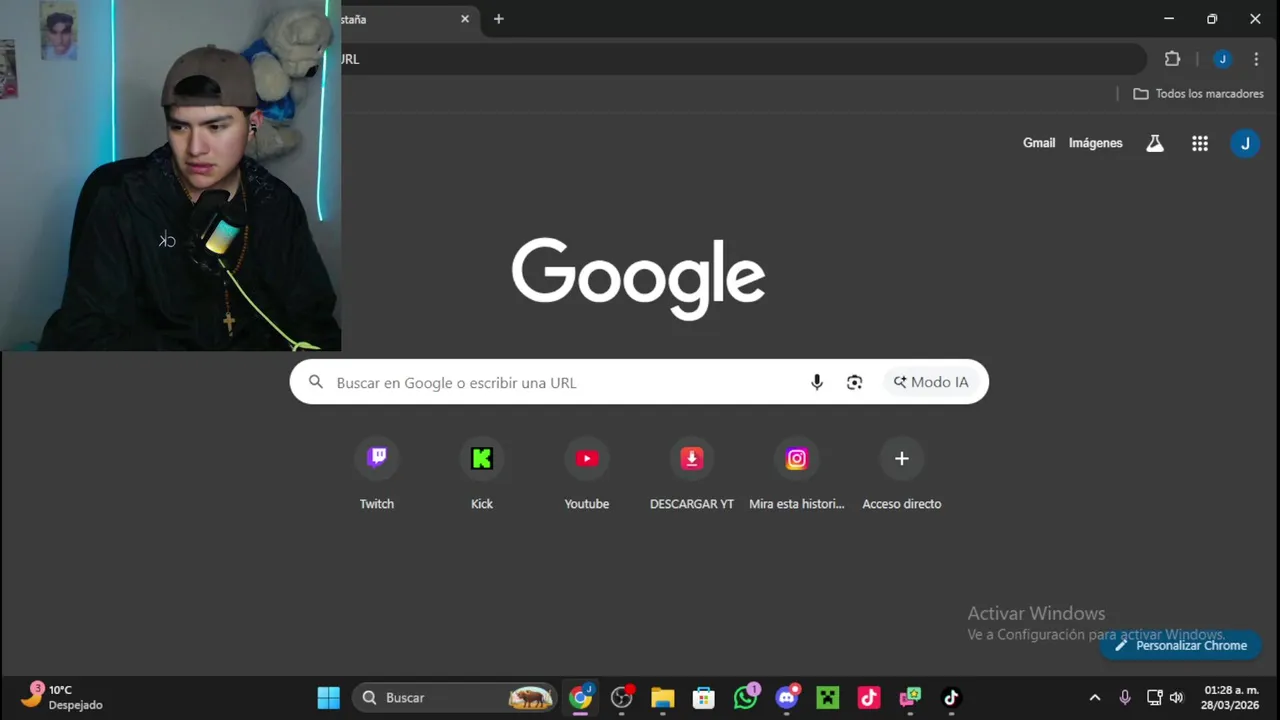Open Minecraft from the taskbar

(x=828, y=697)
